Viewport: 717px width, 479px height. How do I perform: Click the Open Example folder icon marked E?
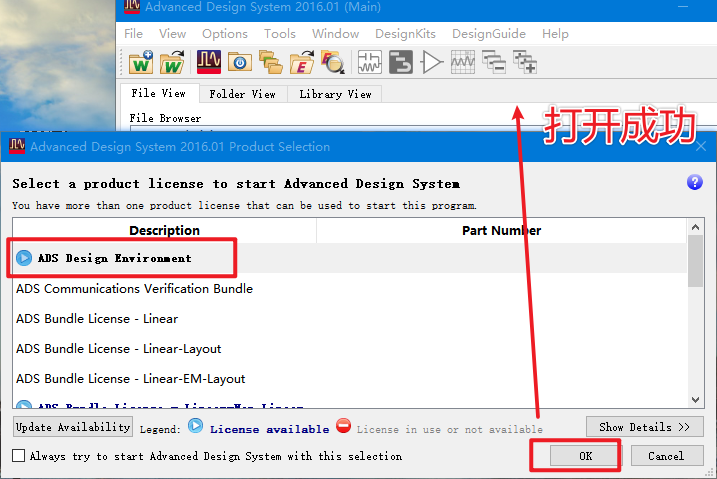click(302, 62)
